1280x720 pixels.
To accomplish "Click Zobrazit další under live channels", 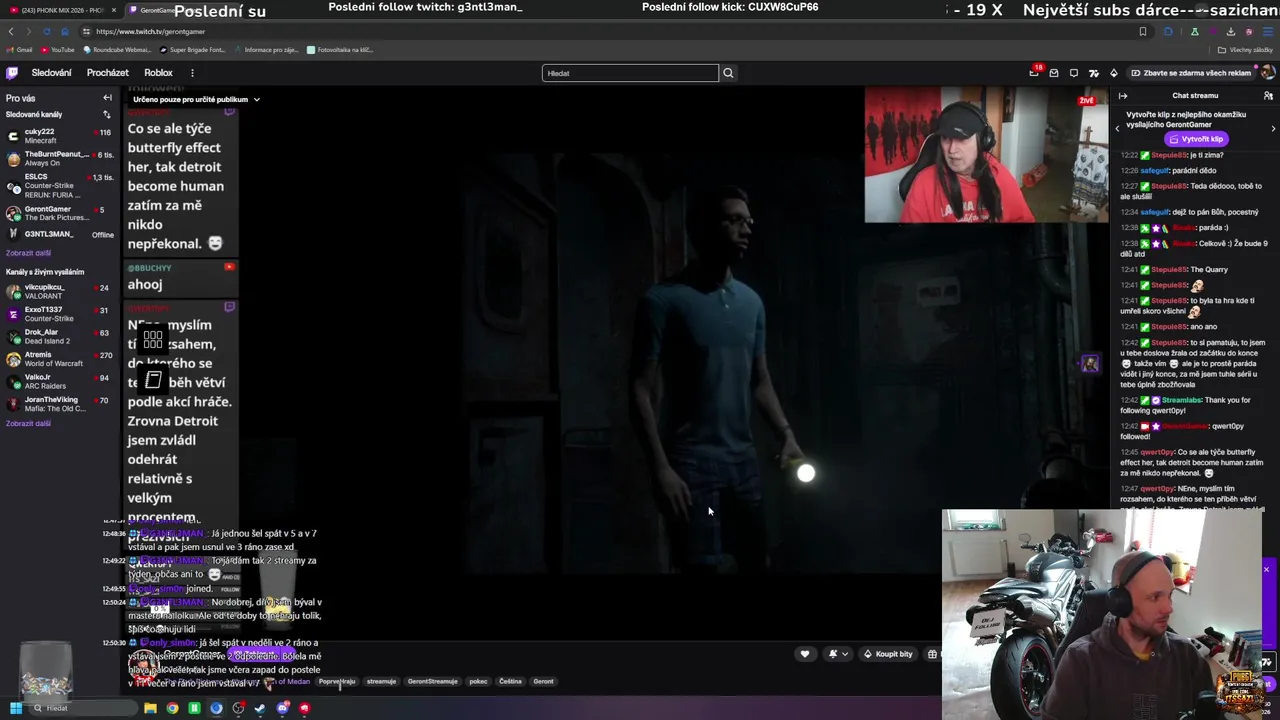I will (x=28, y=423).
